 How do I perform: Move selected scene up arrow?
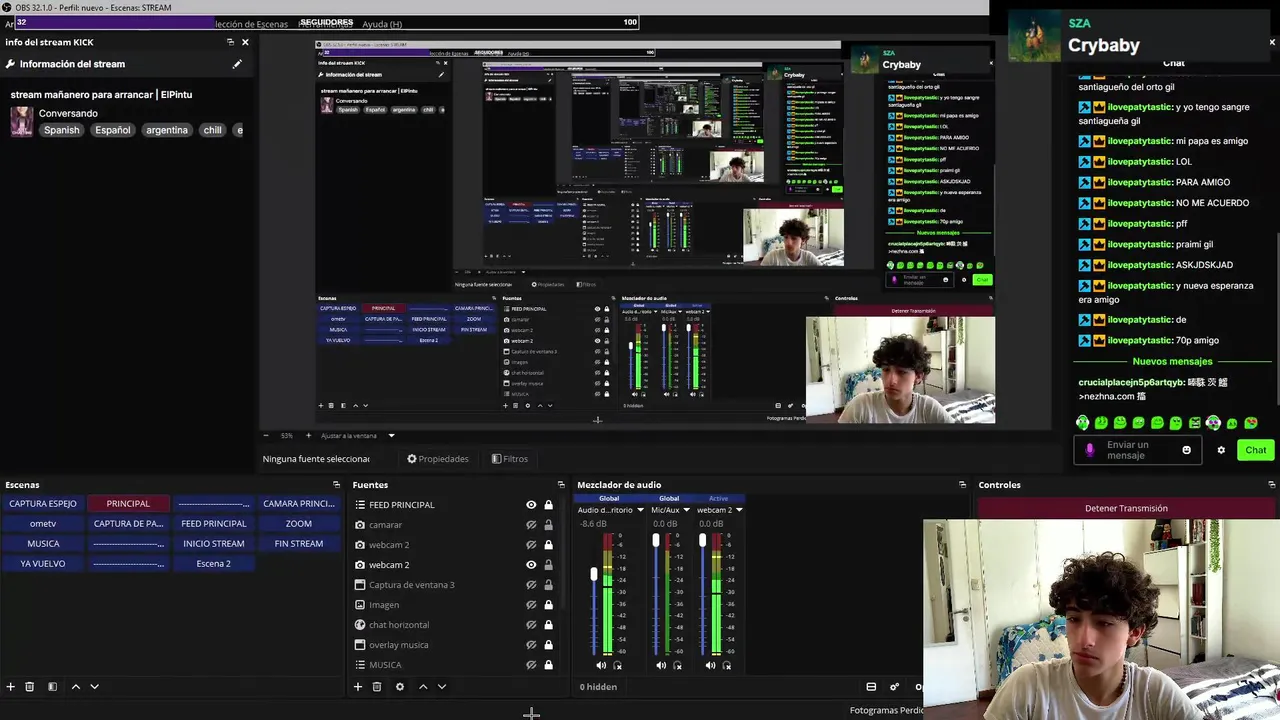point(75,687)
